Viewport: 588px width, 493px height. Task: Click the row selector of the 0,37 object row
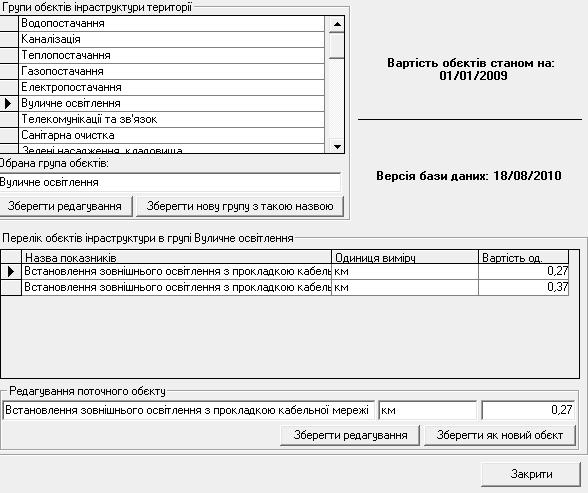11,288
